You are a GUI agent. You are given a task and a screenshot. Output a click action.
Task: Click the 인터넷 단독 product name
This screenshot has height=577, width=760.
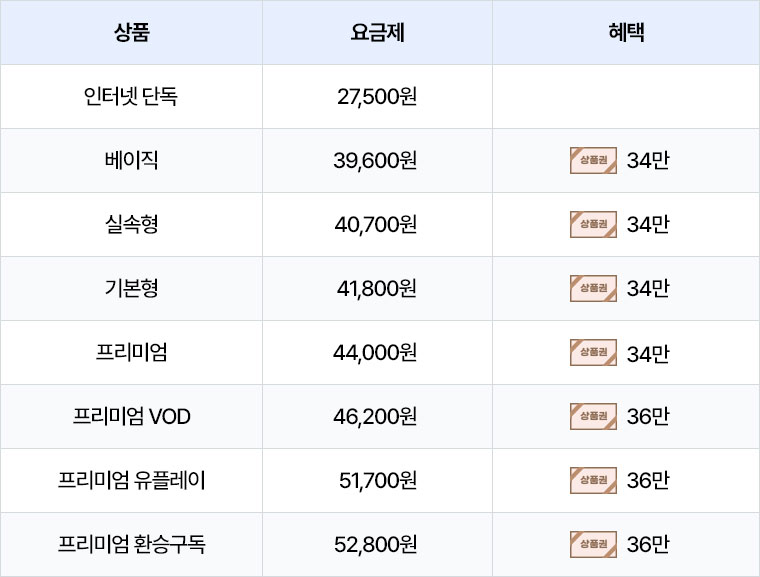(131, 96)
